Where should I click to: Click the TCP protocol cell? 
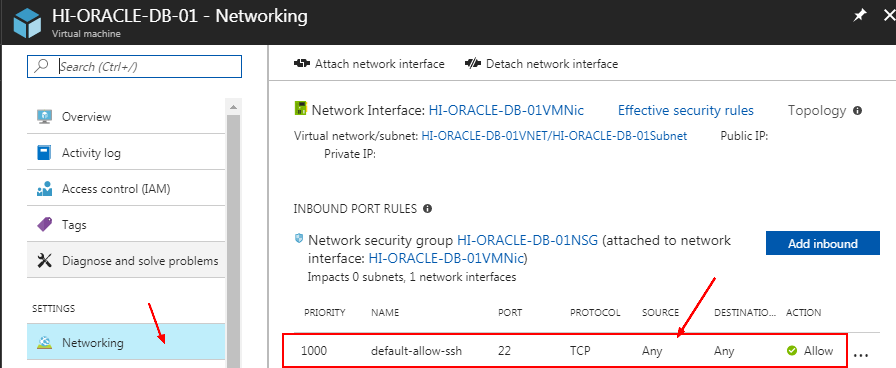pos(581,351)
